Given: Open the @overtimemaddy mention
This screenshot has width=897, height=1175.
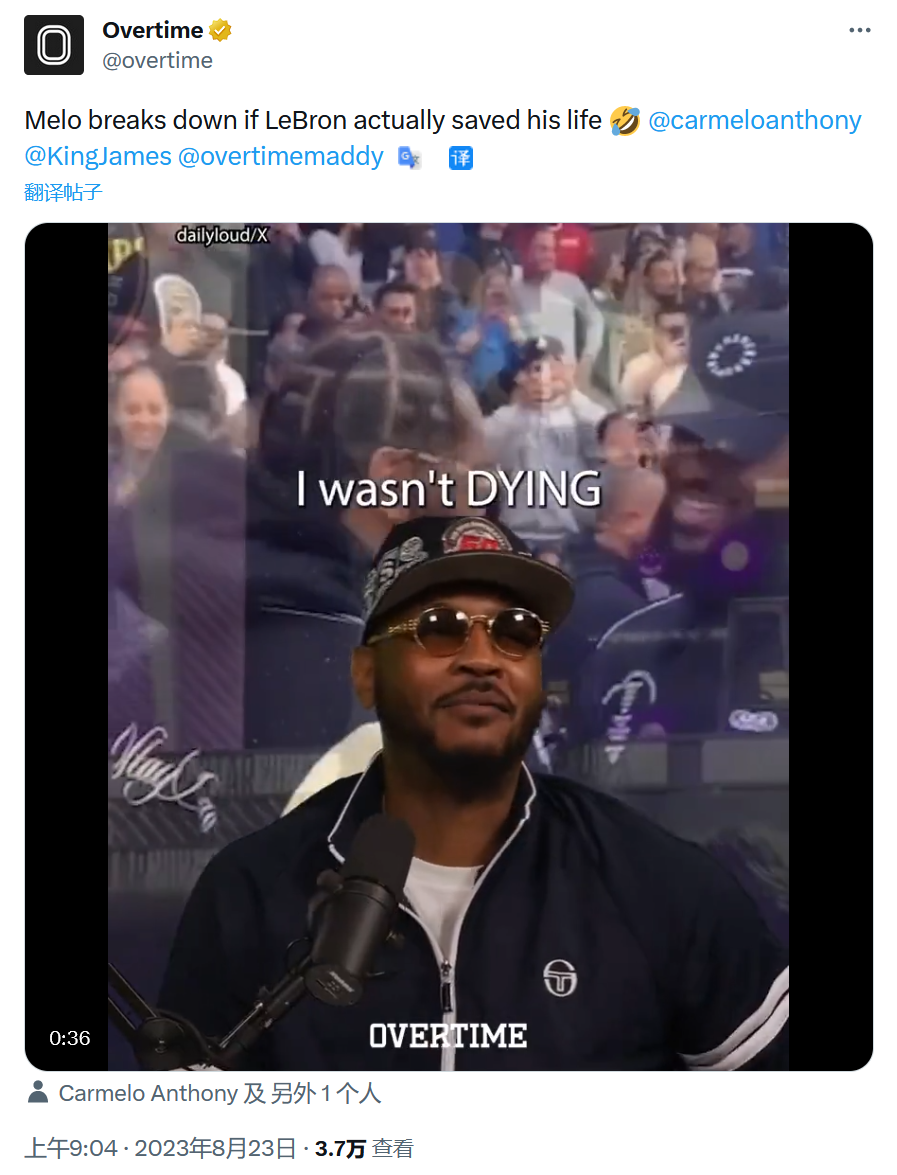Looking at the screenshot, I should [x=280, y=156].
